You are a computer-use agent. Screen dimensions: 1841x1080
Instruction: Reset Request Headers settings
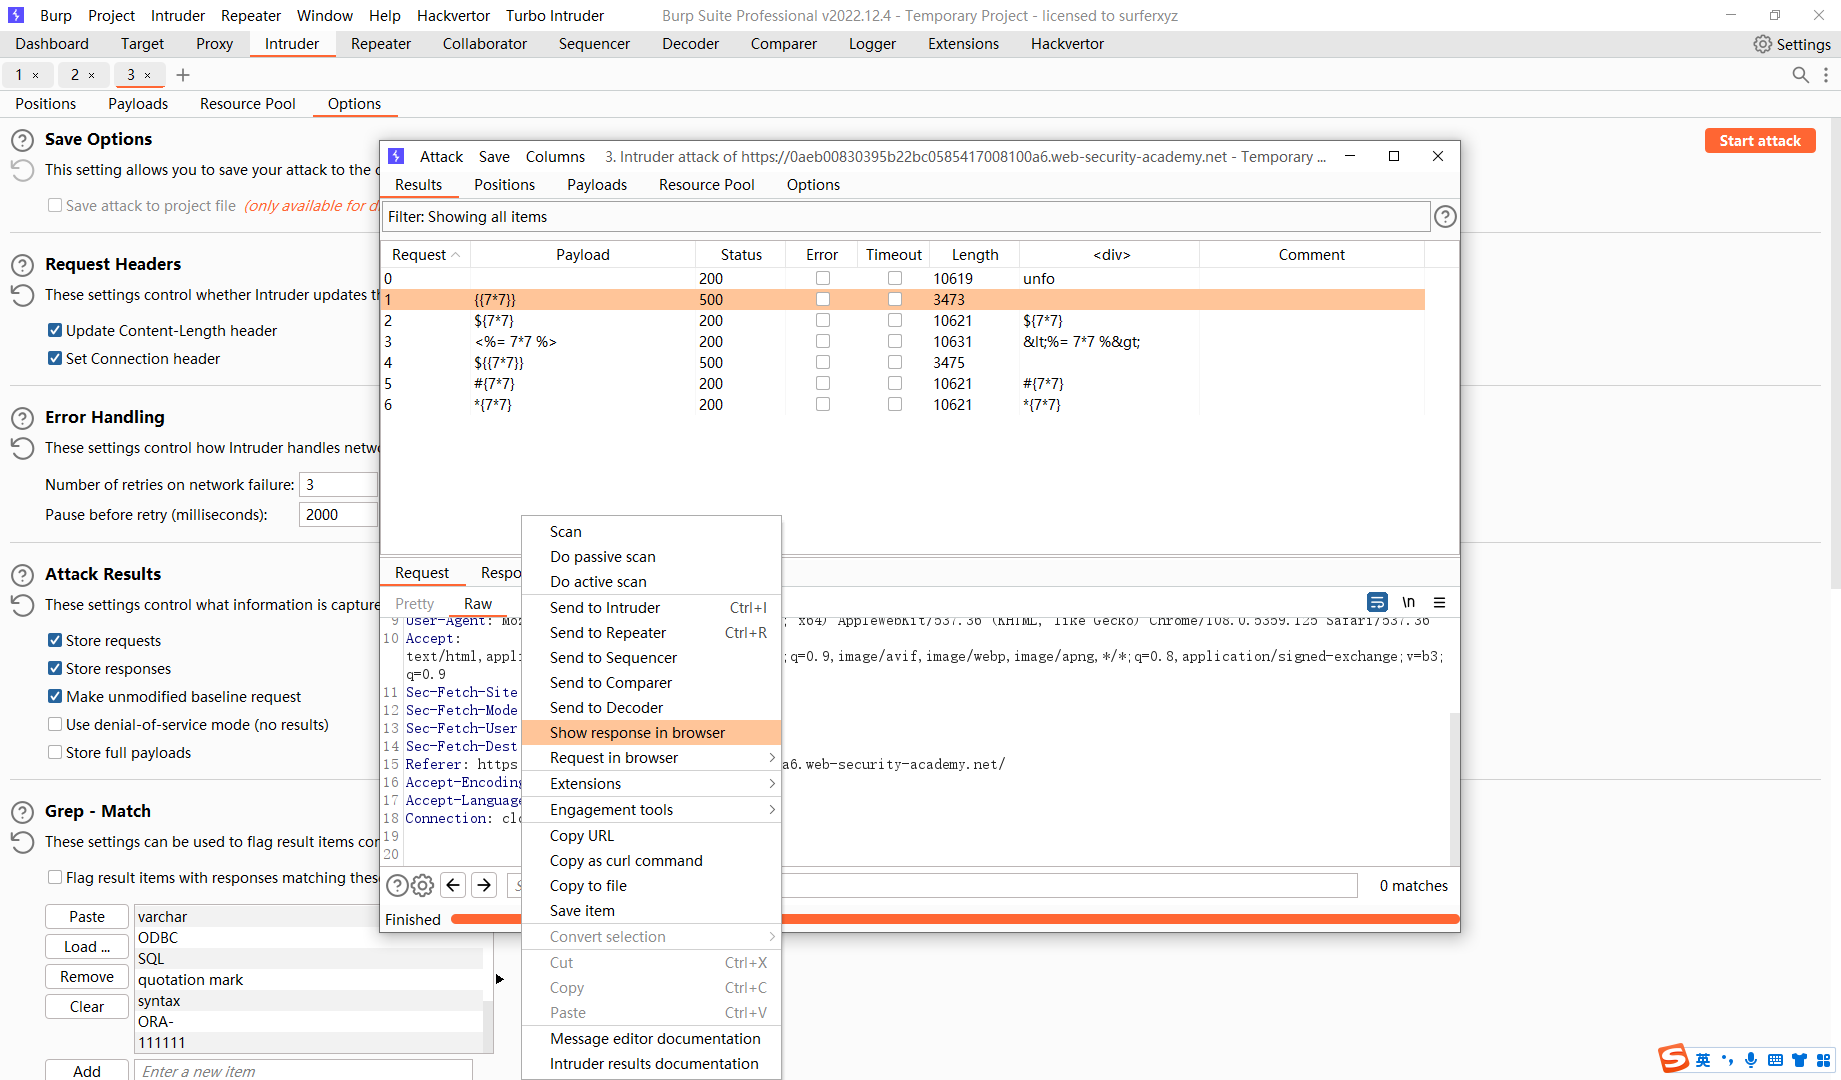(22, 296)
